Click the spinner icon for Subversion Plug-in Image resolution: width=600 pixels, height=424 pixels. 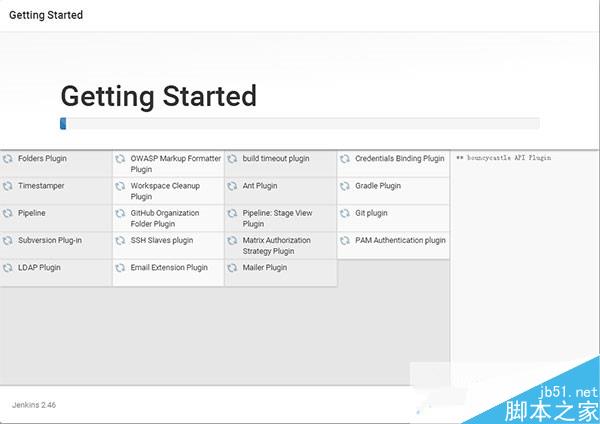point(8,241)
